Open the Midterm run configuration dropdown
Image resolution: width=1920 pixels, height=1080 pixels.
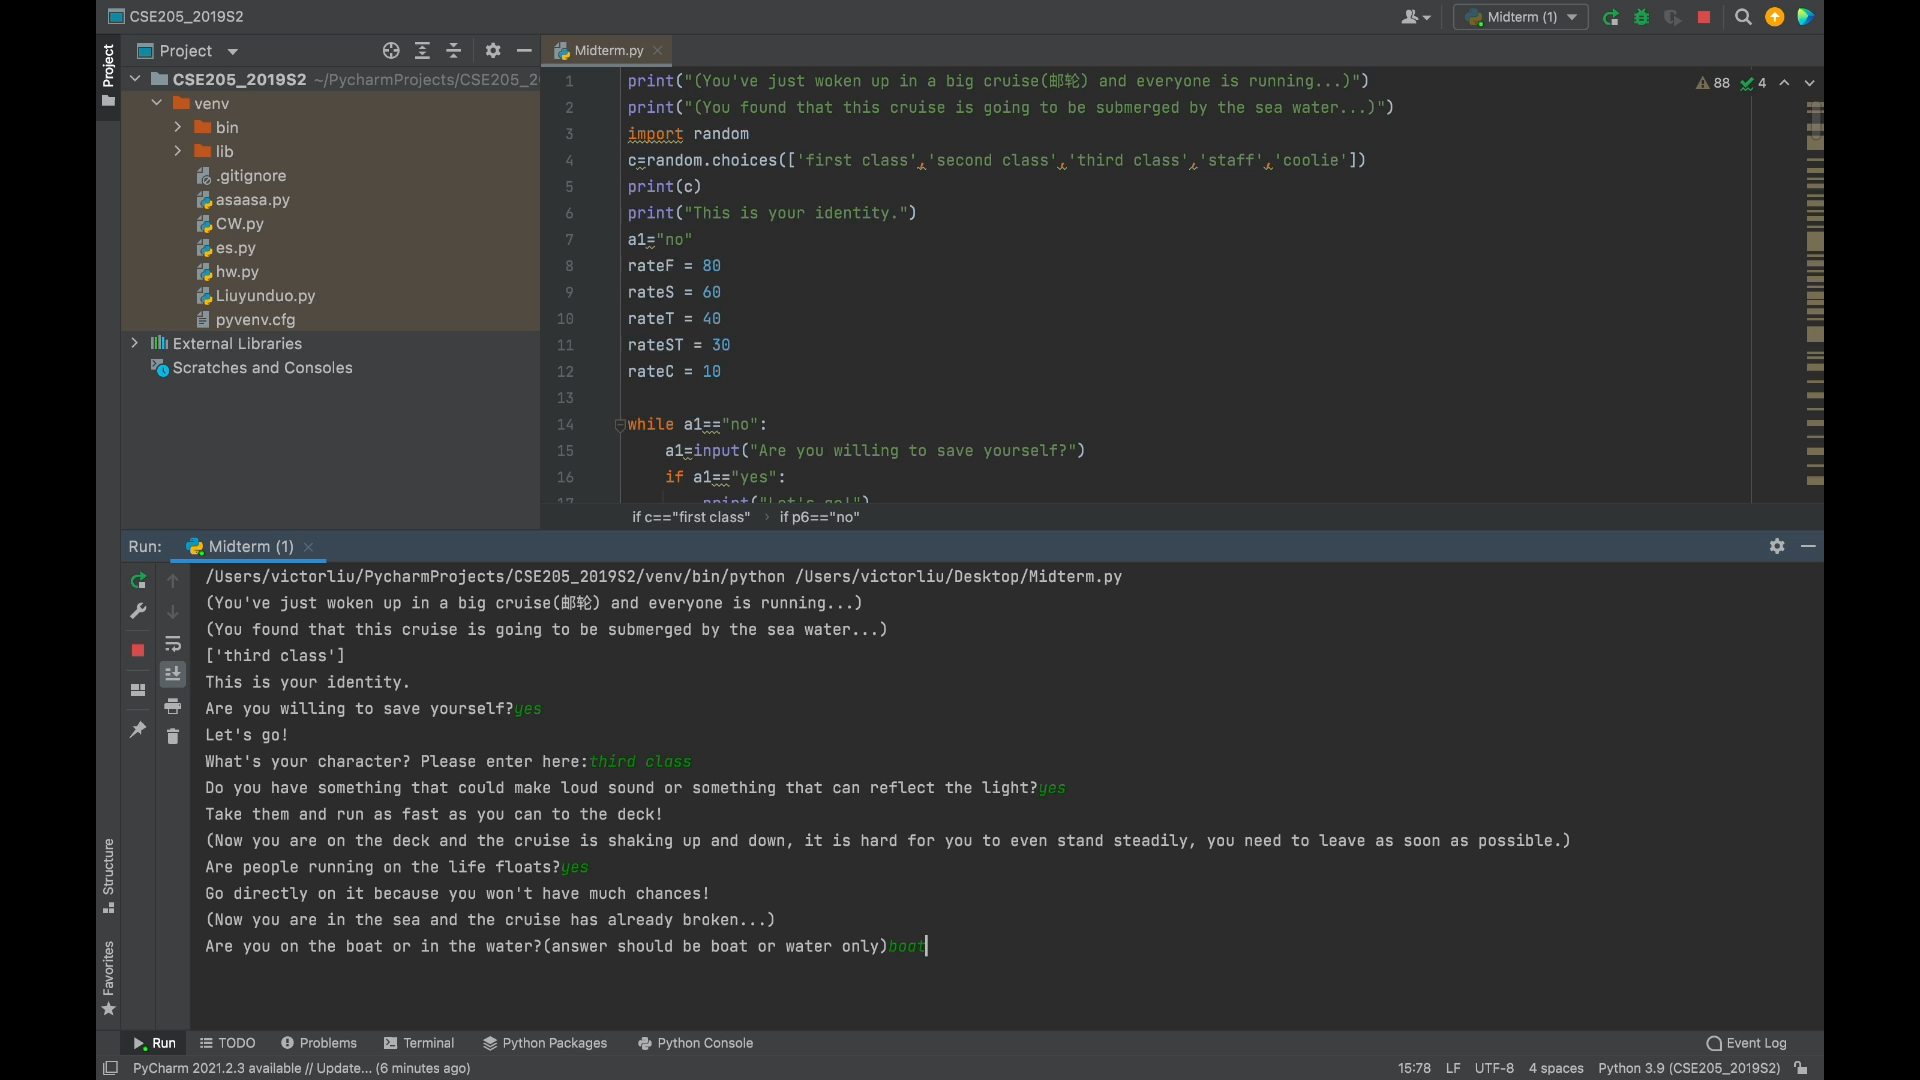[1520, 17]
